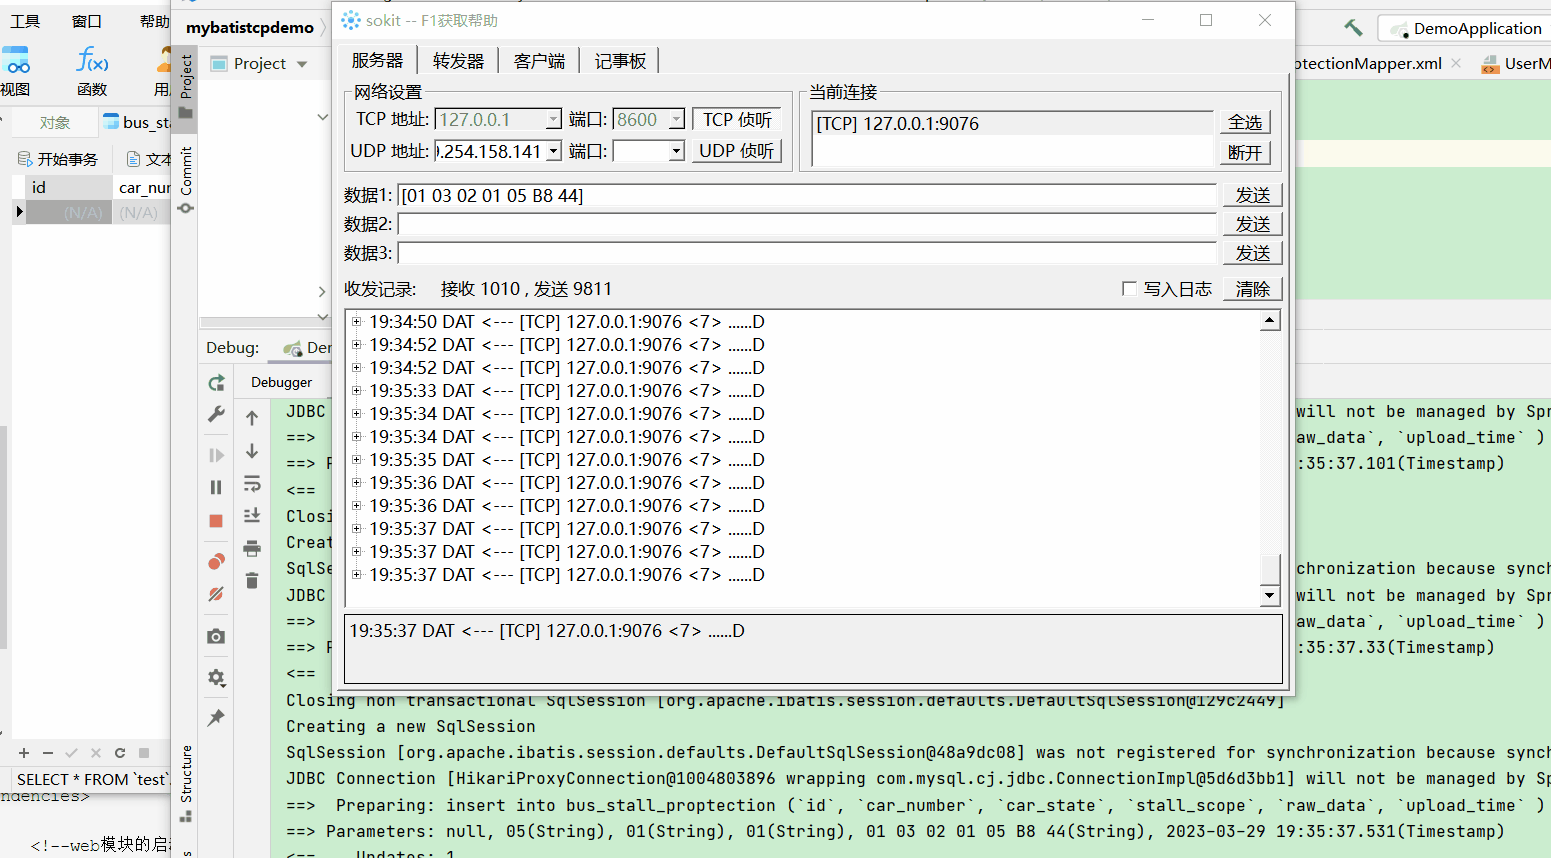Mute breakpoints in the debugger
This screenshot has width=1551, height=858.
(x=216, y=594)
